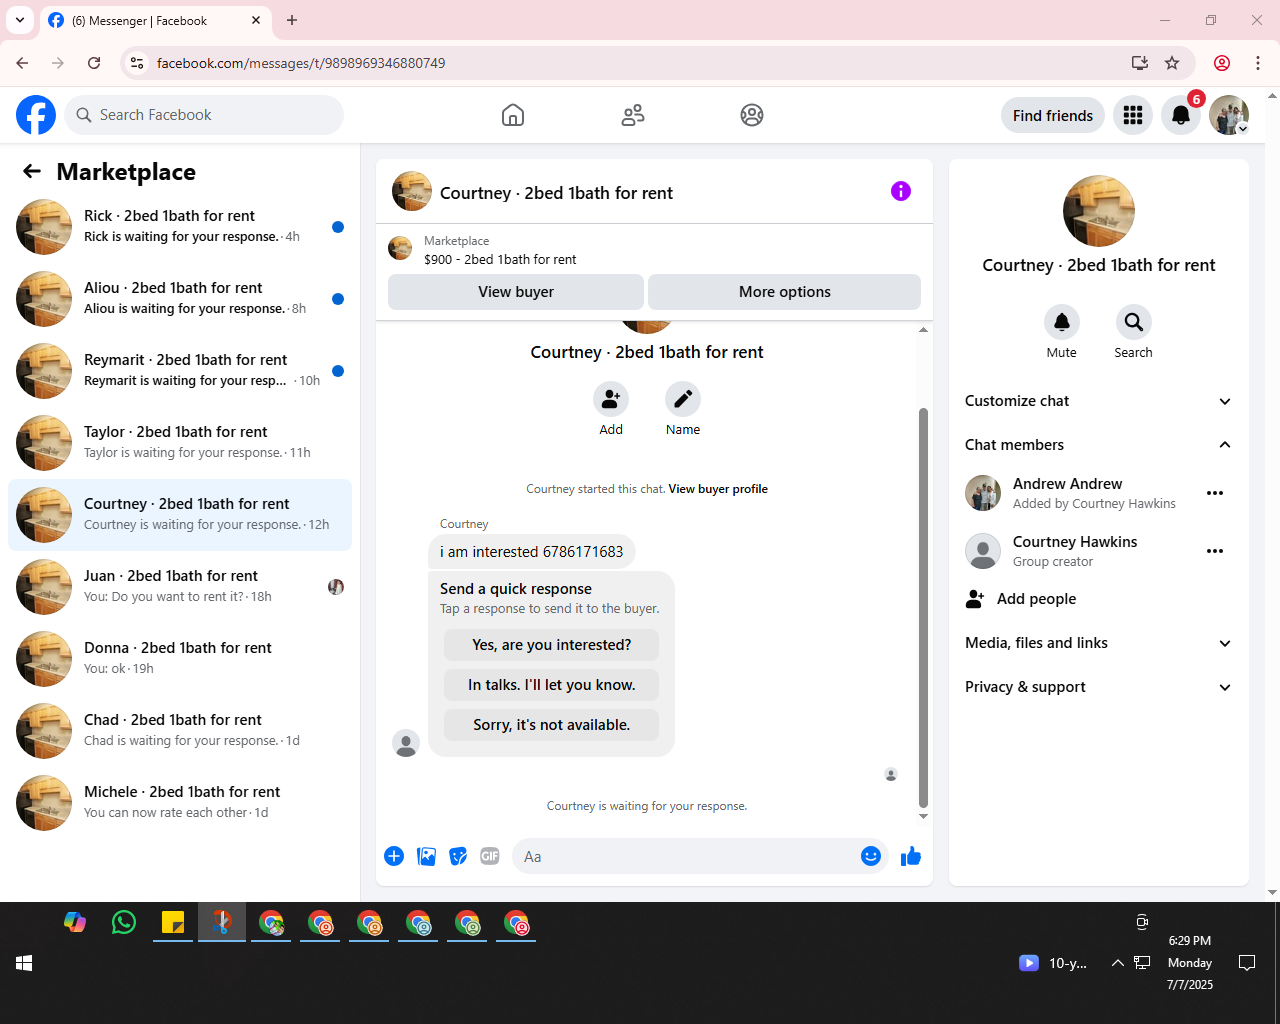Open options for Andrew Andrew member
Screen dimensions: 1280x1024
coord(1215,493)
